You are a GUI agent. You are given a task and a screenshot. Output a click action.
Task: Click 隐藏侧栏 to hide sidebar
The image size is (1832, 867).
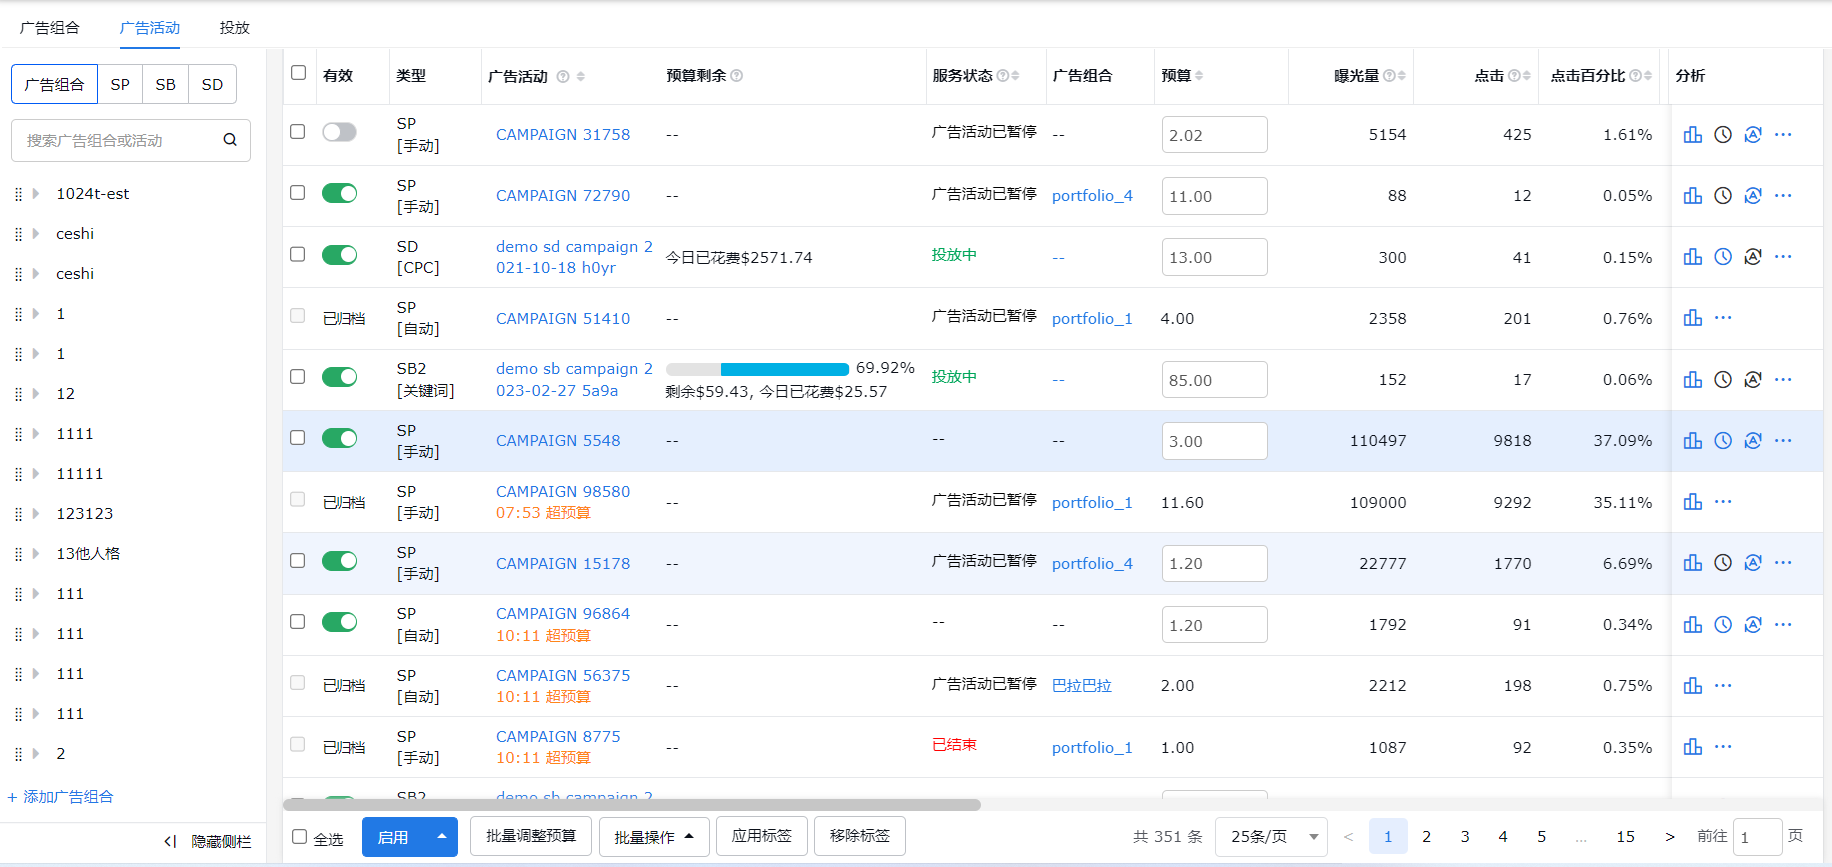point(208,842)
